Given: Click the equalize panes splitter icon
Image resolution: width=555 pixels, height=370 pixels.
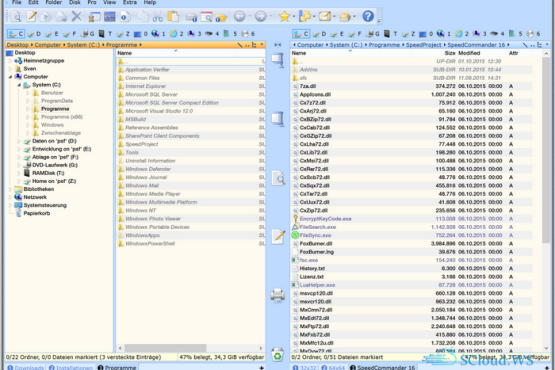Looking at the screenshot, I should pos(278,45).
